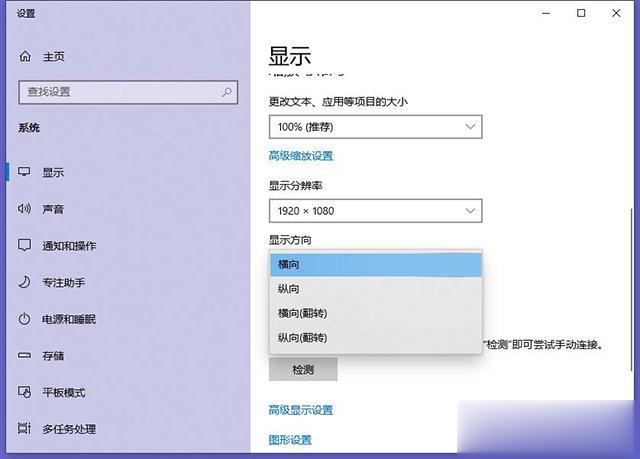Open the 1920 × 1080 resolution dropdown
This screenshot has height=459, width=640.
[x=376, y=211]
